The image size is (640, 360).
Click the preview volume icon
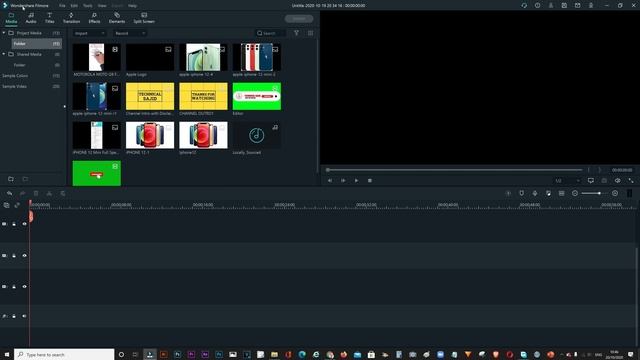[618, 180]
